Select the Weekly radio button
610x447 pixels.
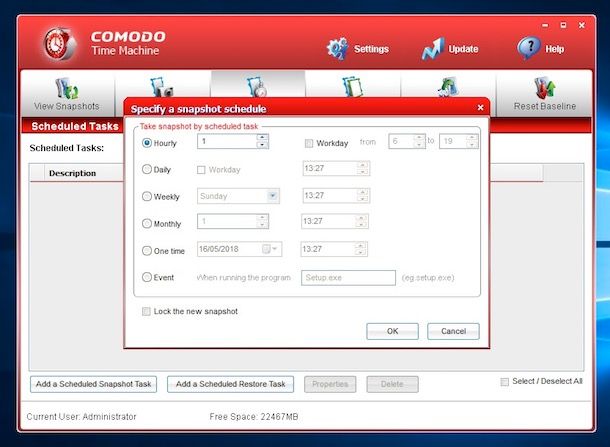(x=147, y=196)
